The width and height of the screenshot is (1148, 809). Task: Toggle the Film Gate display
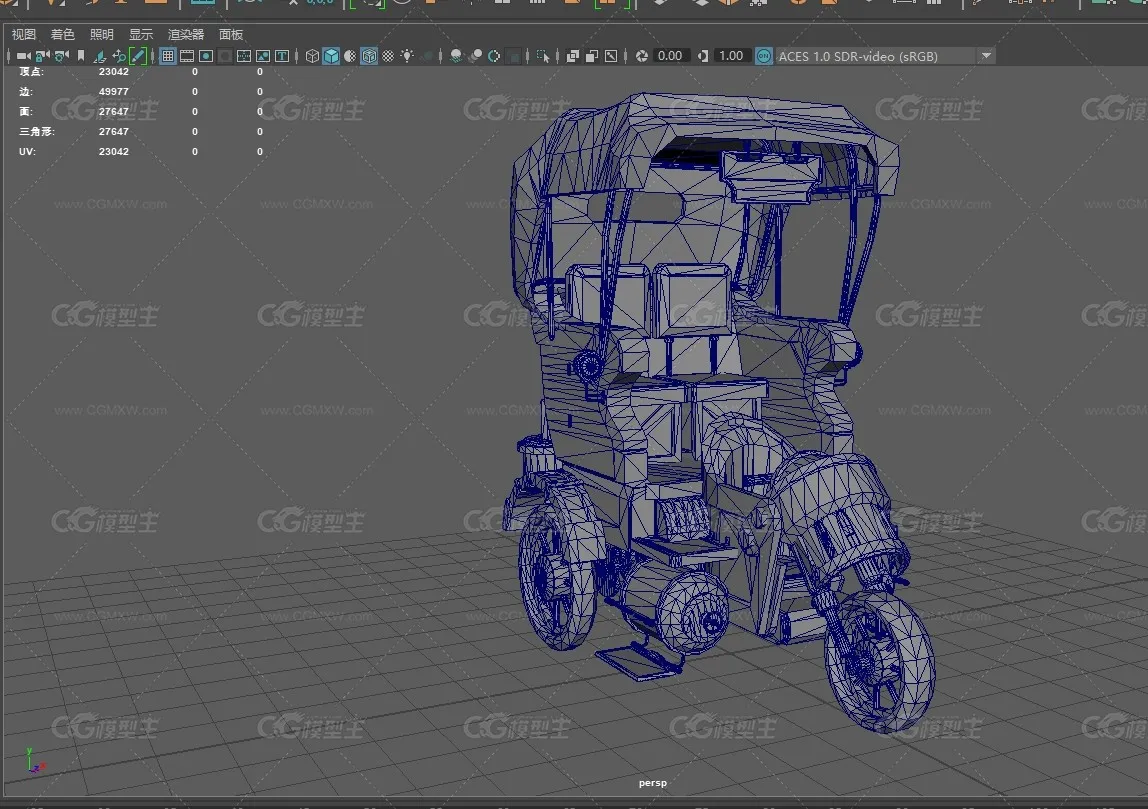coord(187,56)
